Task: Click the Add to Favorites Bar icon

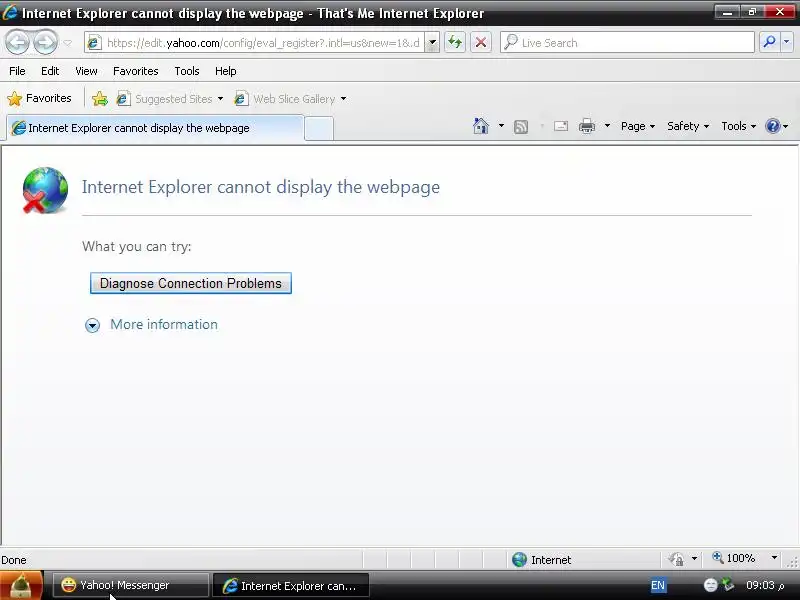Action: [100, 98]
